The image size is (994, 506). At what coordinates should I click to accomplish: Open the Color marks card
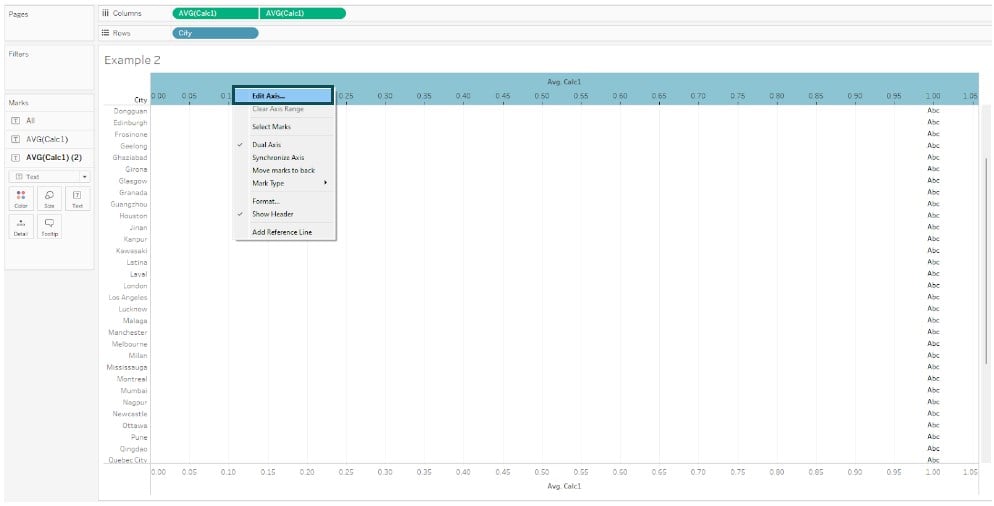click(21, 198)
